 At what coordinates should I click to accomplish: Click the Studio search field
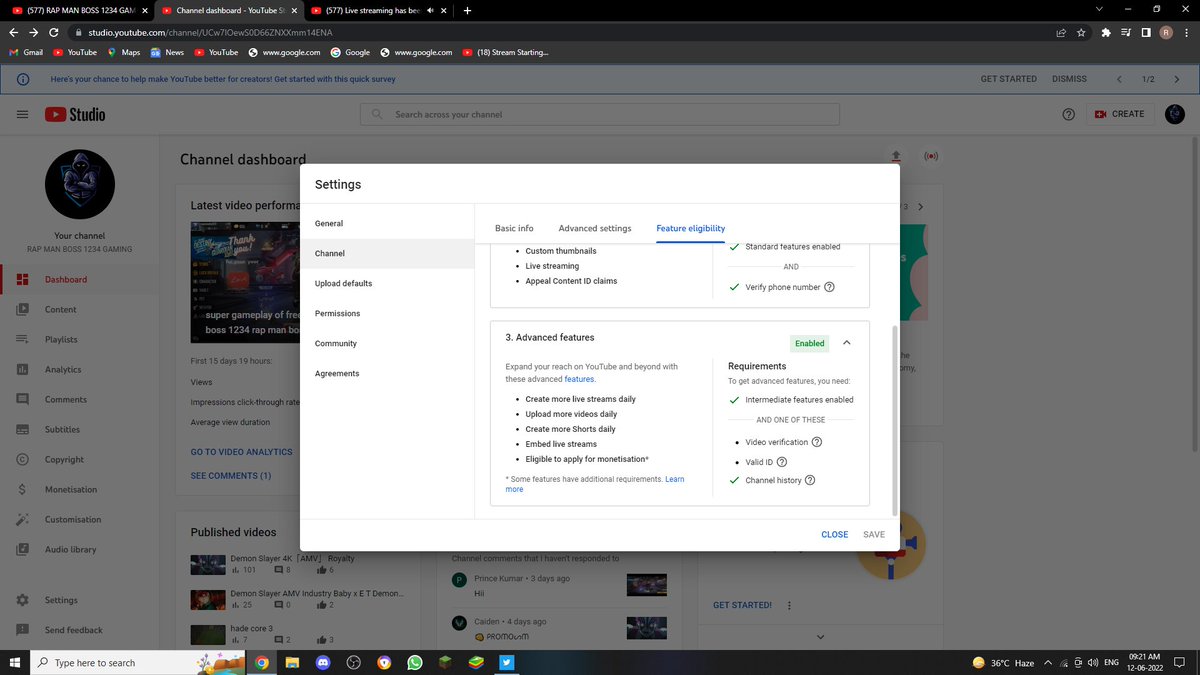[600, 115]
